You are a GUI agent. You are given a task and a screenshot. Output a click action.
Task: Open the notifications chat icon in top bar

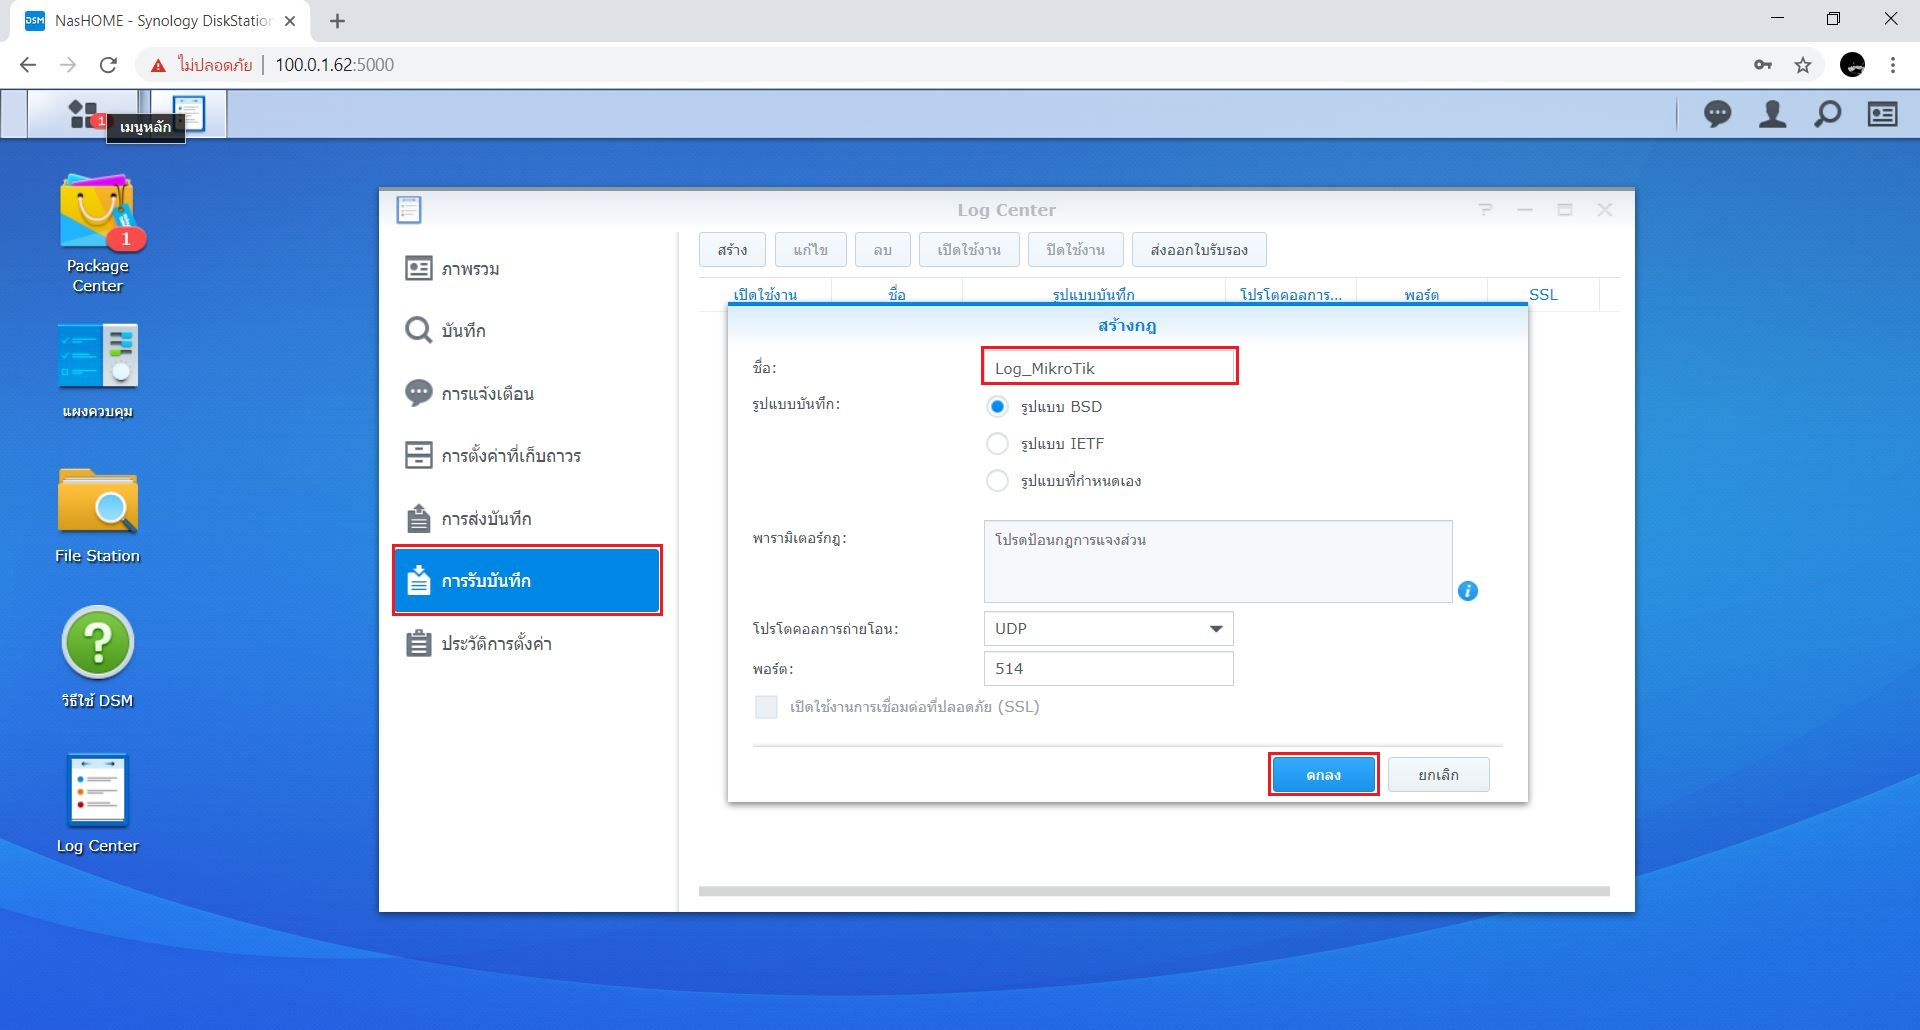click(1718, 114)
